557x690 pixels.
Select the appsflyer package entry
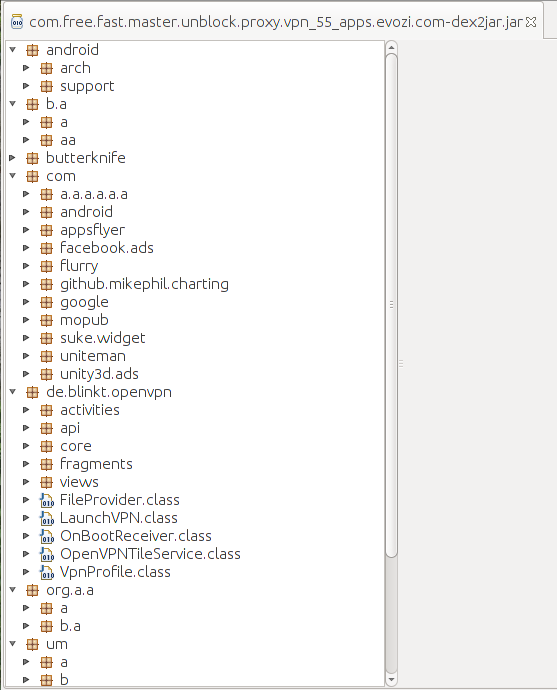(x=92, y=230)
